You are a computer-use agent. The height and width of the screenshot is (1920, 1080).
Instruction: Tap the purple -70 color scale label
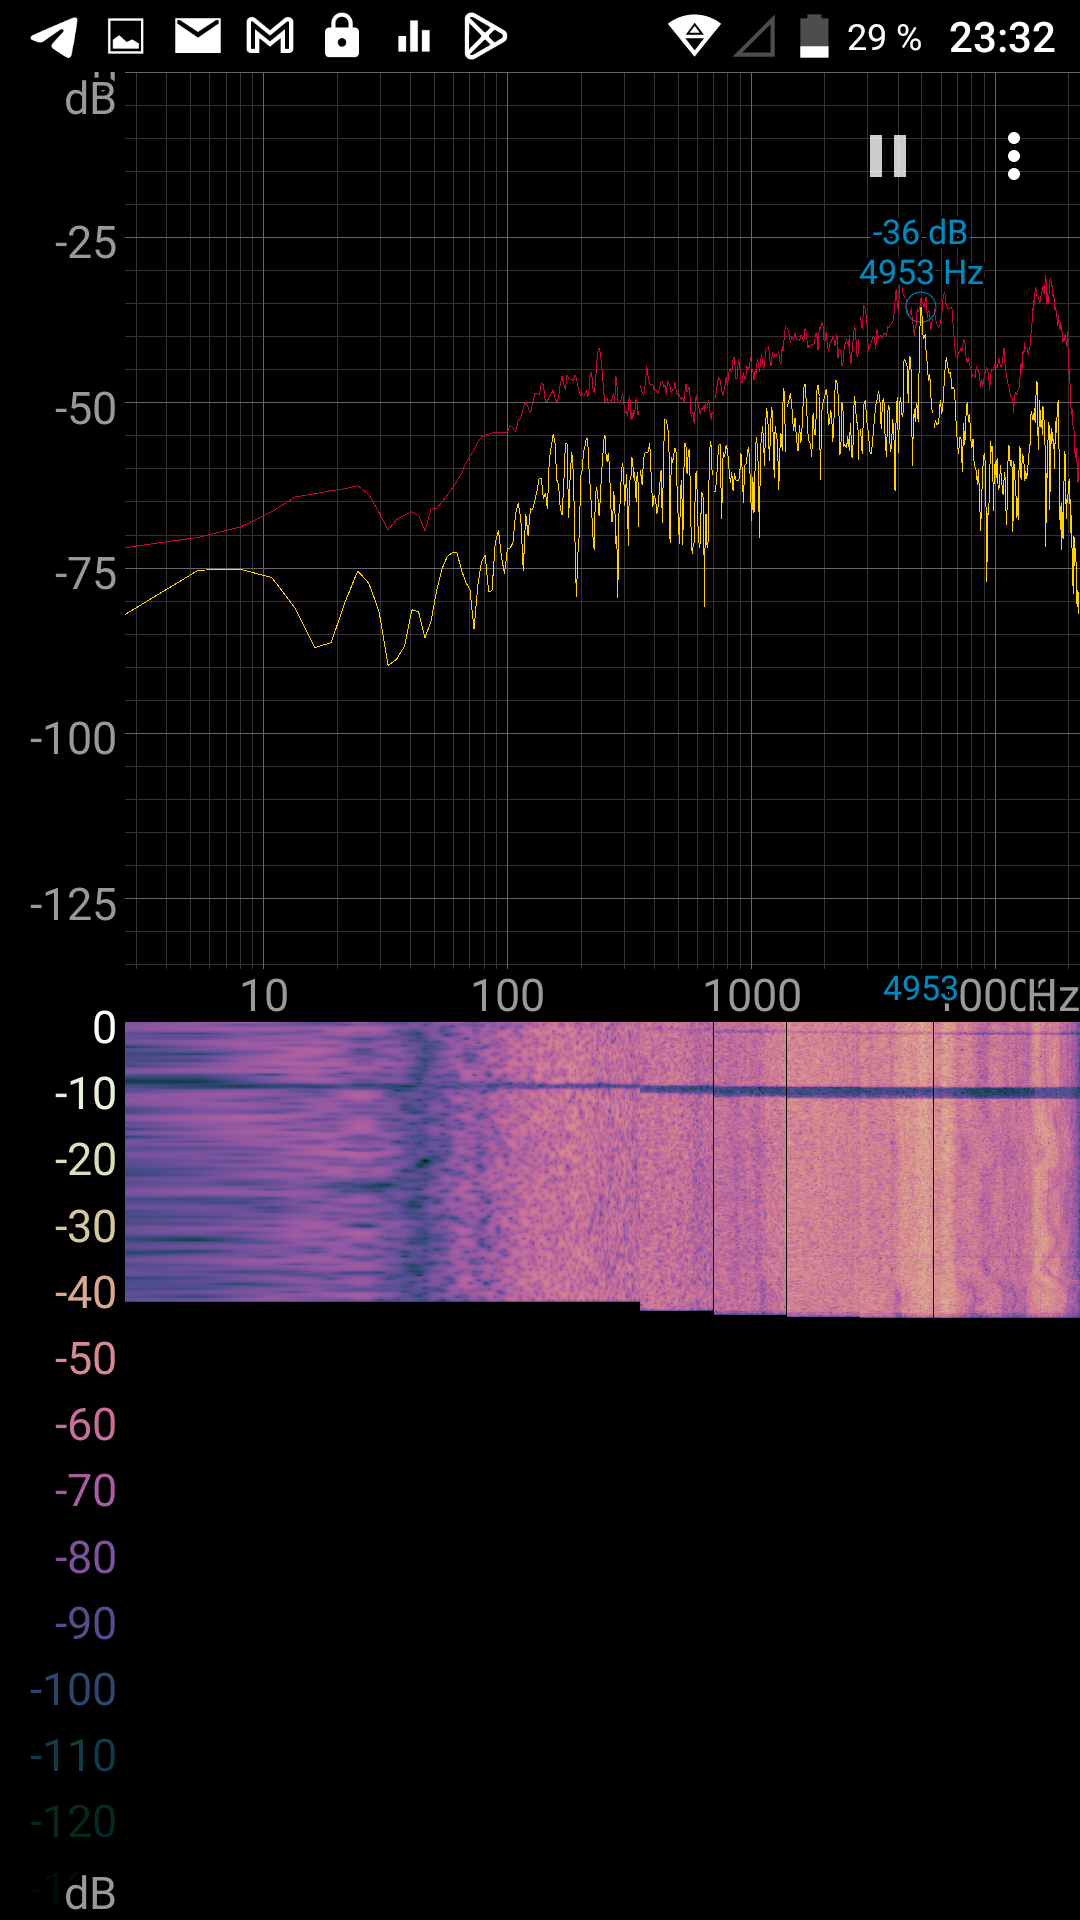[86, 1491]
